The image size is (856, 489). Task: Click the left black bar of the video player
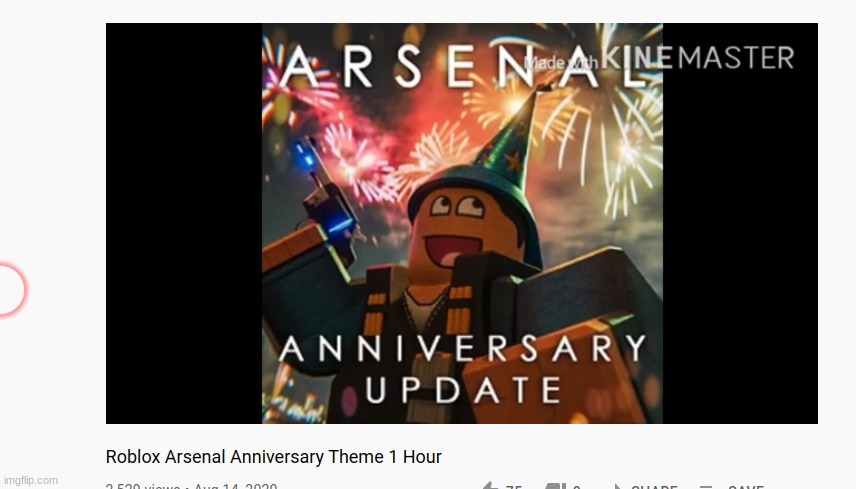point(184,223)
